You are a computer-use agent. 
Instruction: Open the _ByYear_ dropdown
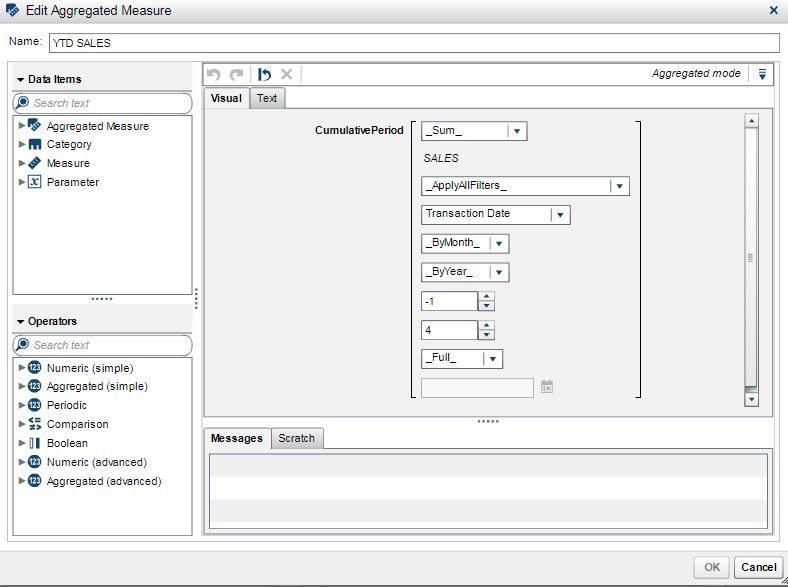pyautogui.click(x=499, y=272)
